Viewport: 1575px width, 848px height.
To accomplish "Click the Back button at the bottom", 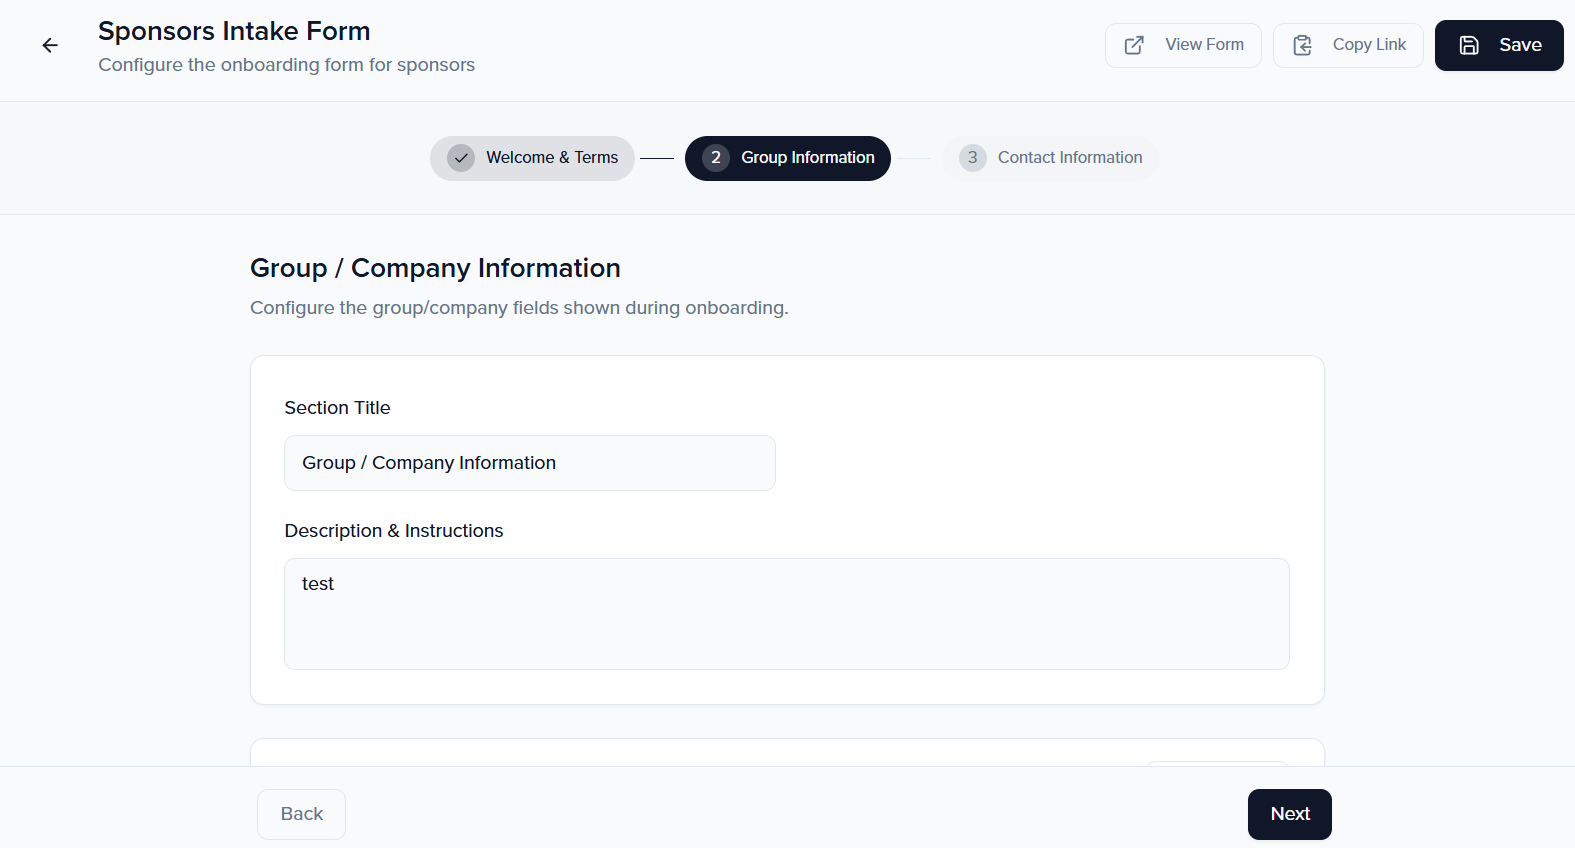I will 301,814.
